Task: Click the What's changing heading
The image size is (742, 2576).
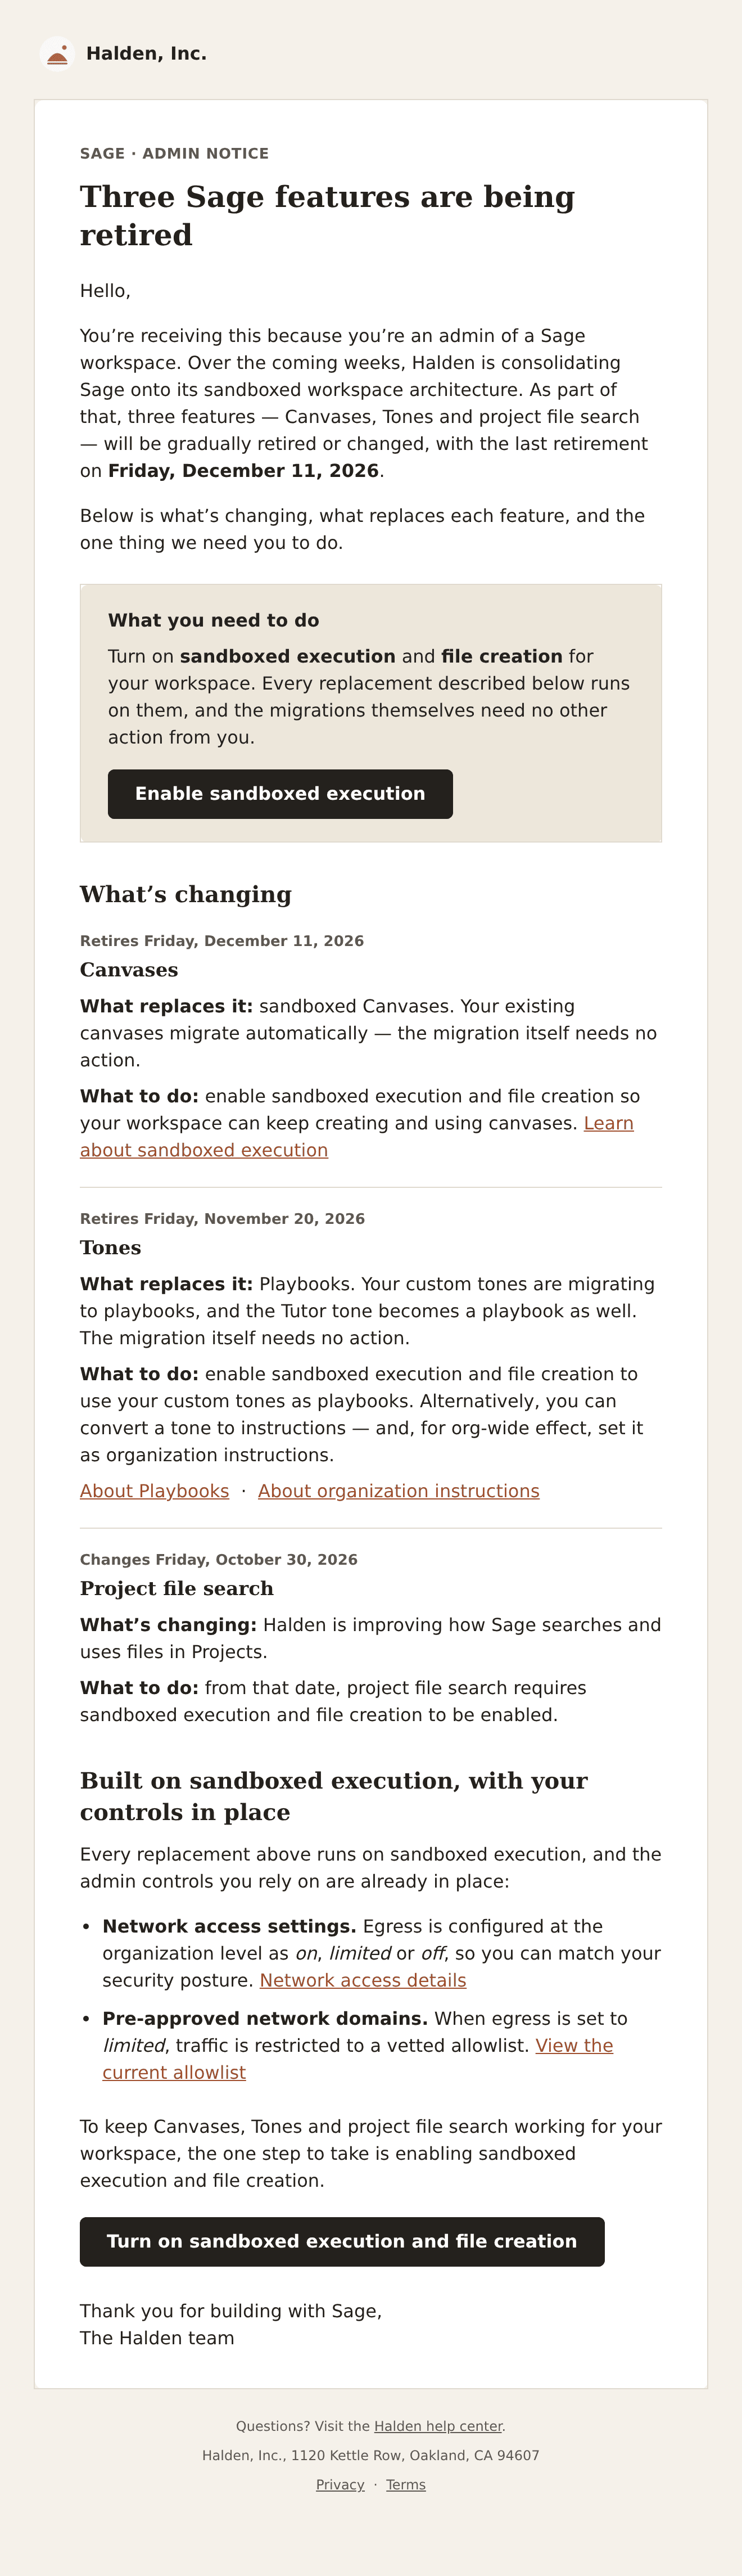Action: coord(186,894)
